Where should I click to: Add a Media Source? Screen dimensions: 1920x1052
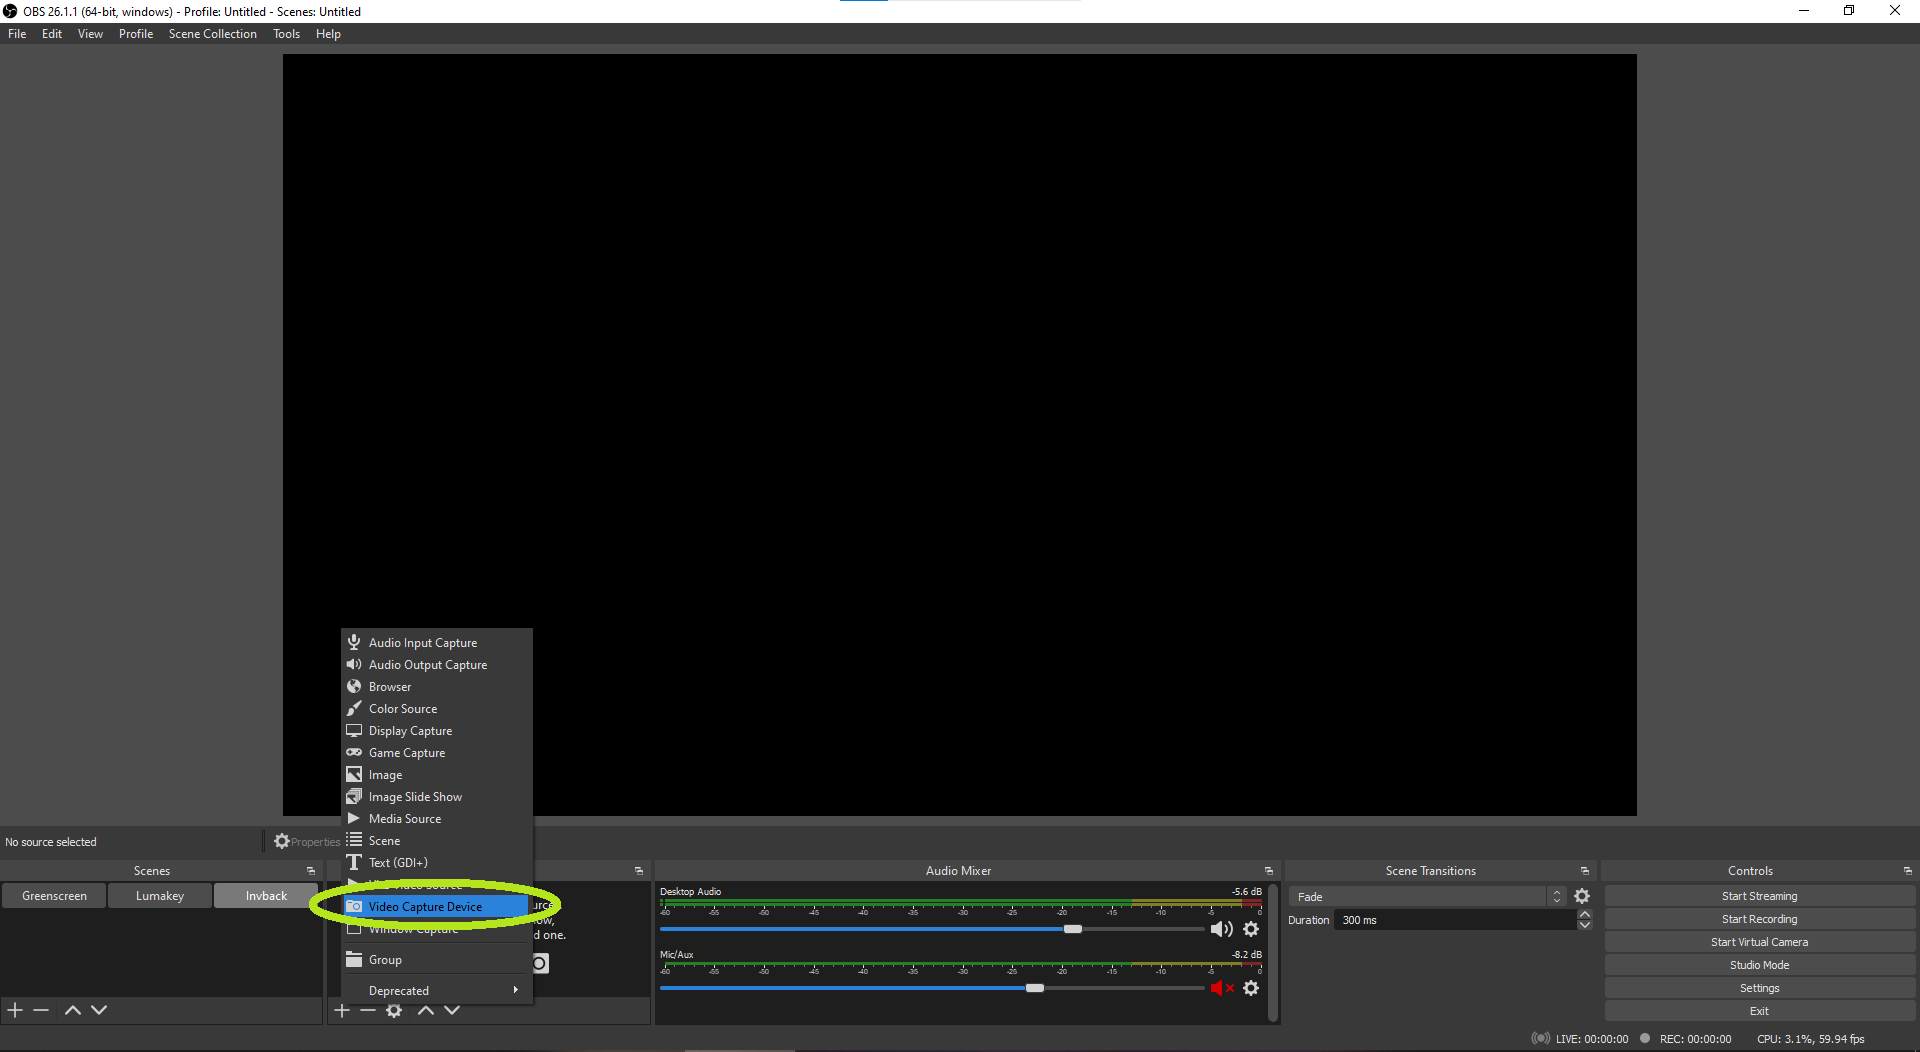tap(437, 818)
